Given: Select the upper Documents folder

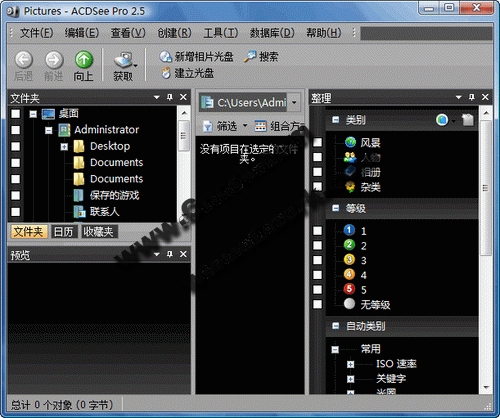Looking at the screenshot, I should point(117,162).
